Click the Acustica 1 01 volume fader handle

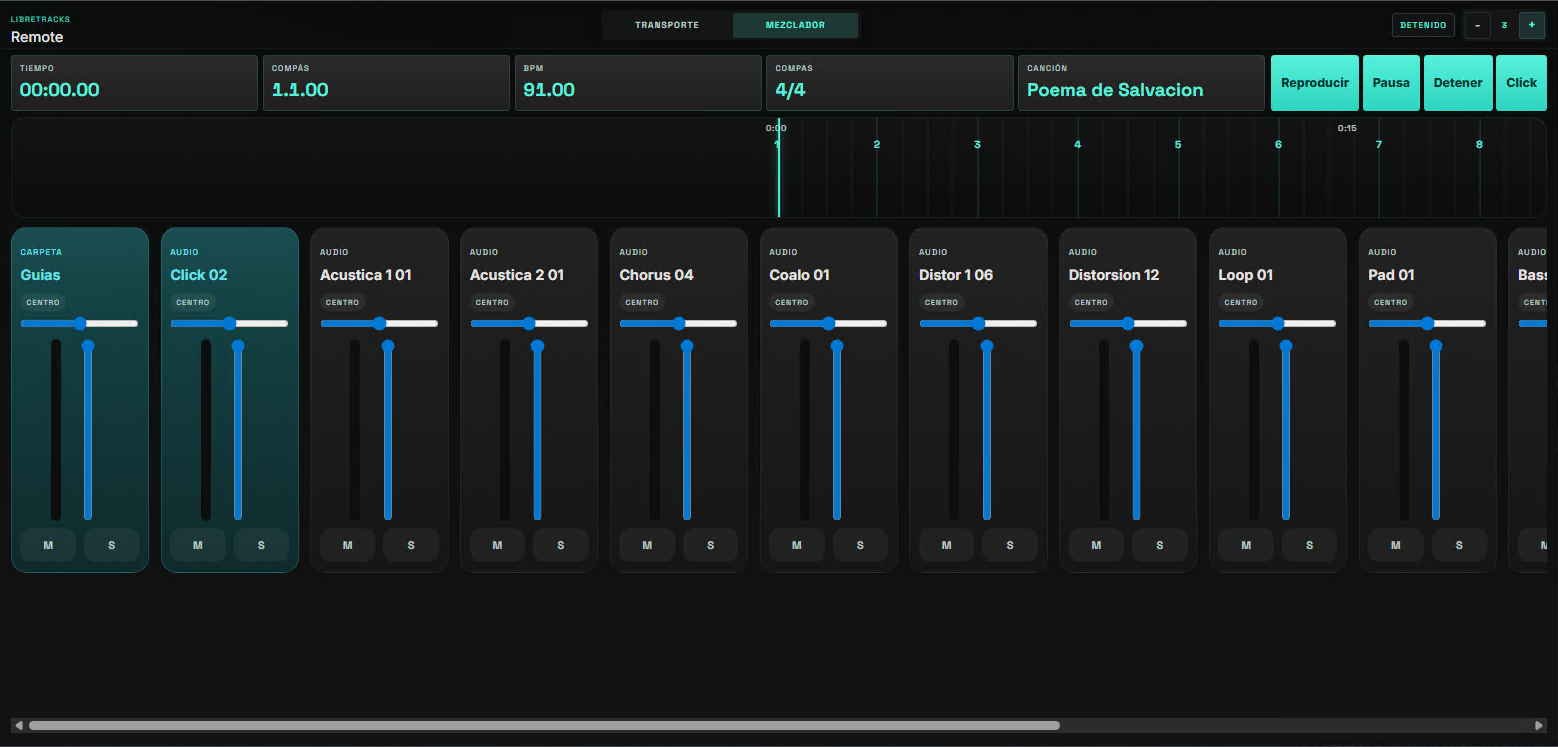pyautogui.click(x=388, y=346)
